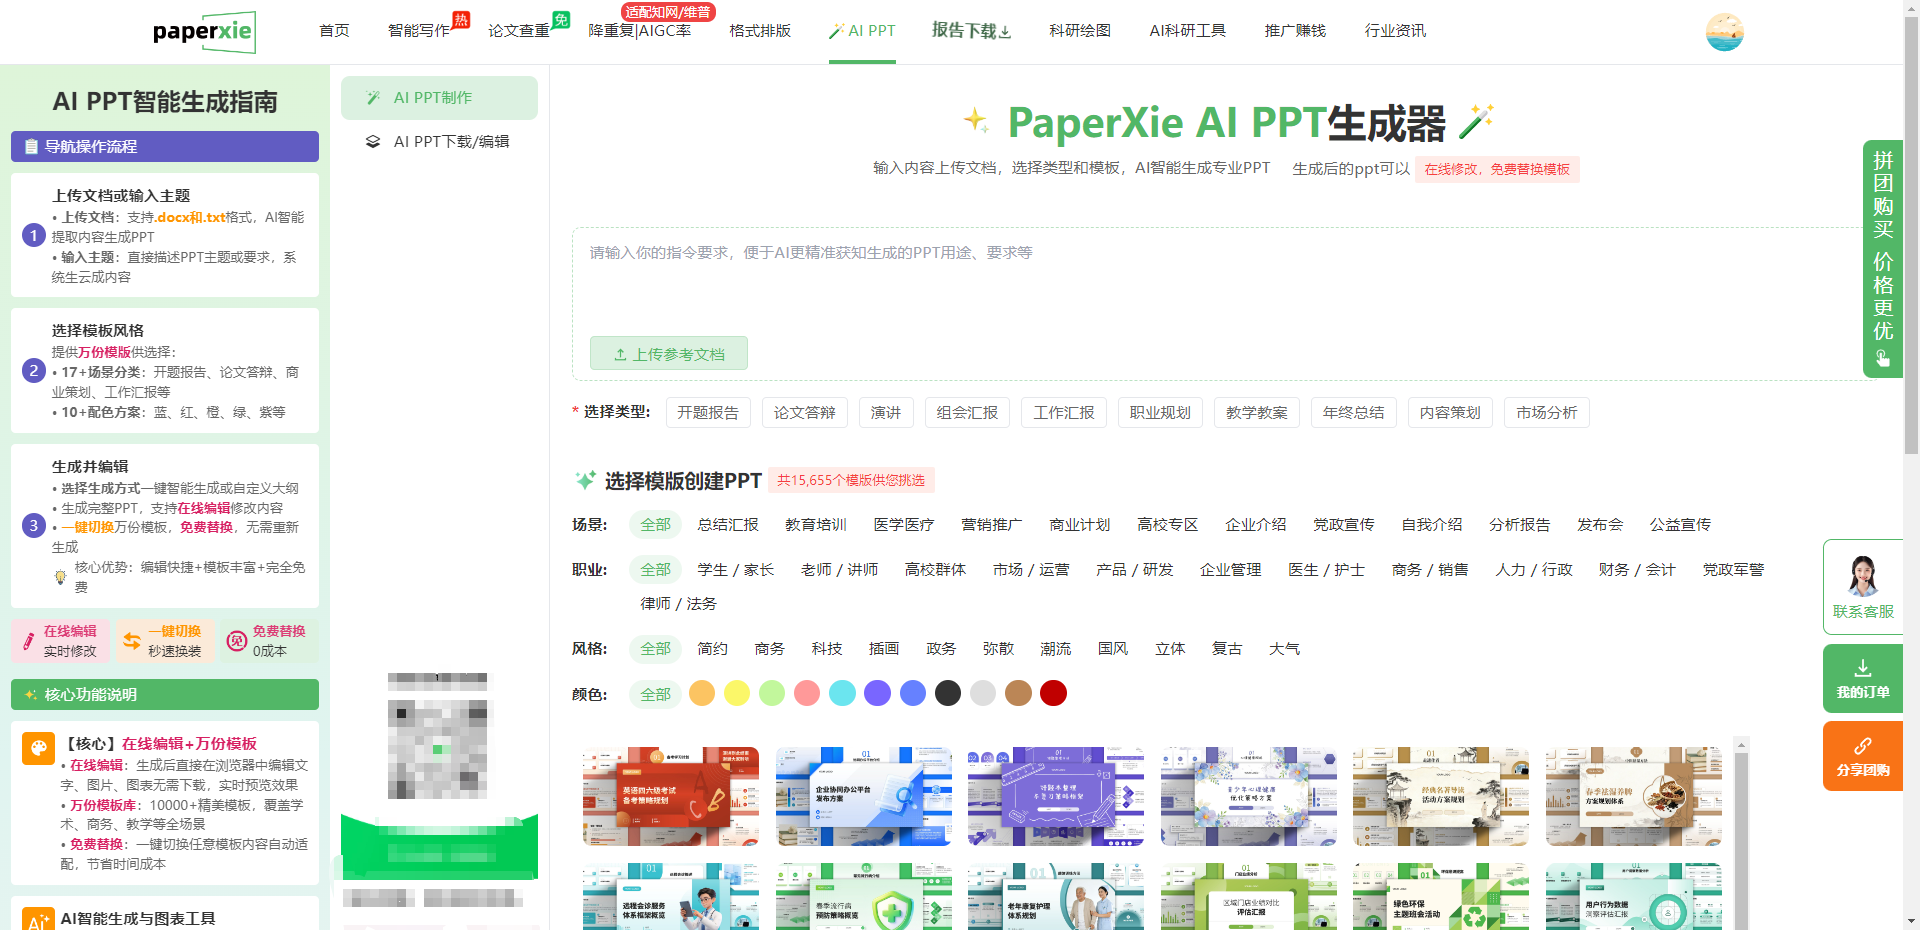The width and height of the screenshot is (1920, 930).
Task: Open 分享回购 link icon button
Action: [x=1862, y=746]
